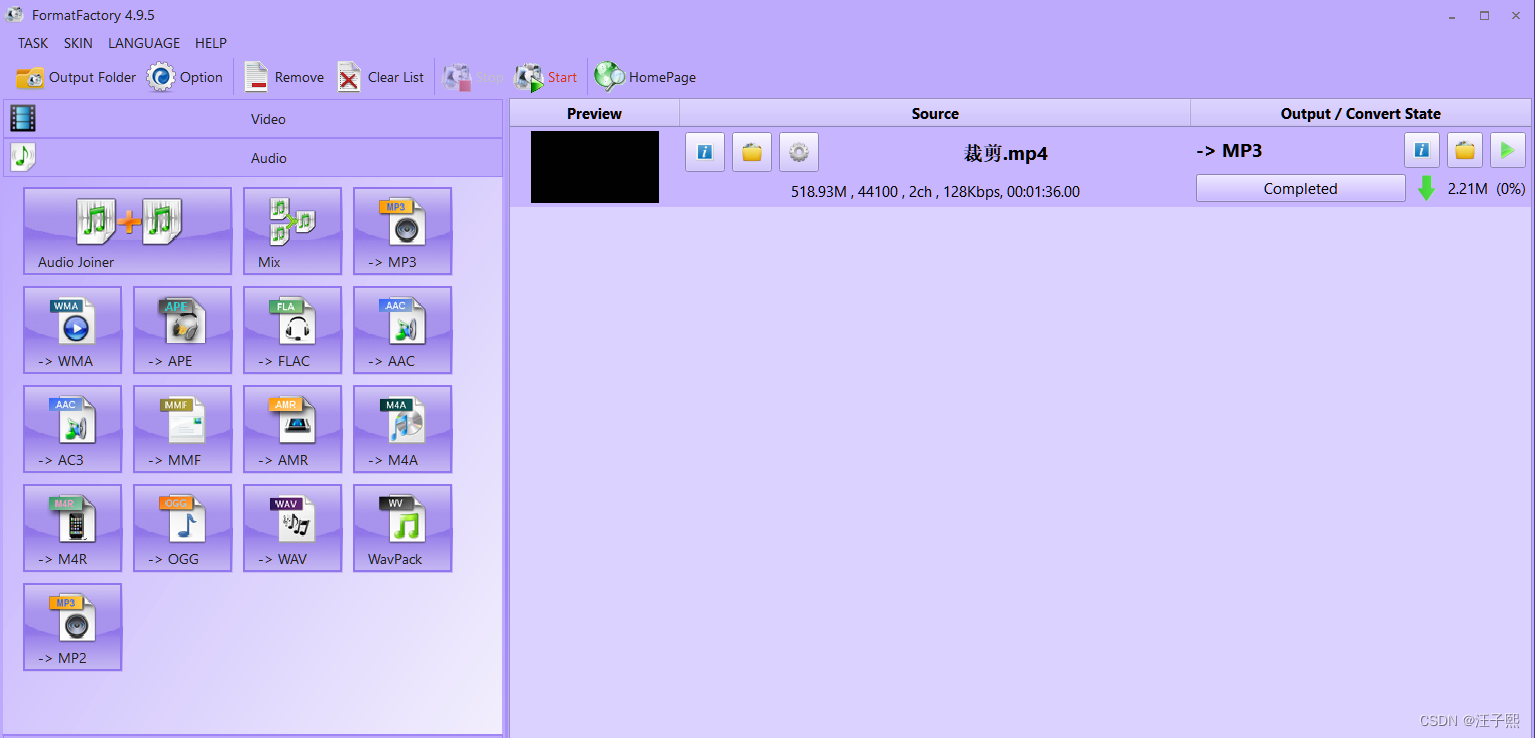Clear List of tasks

click(x=380, y=77)
